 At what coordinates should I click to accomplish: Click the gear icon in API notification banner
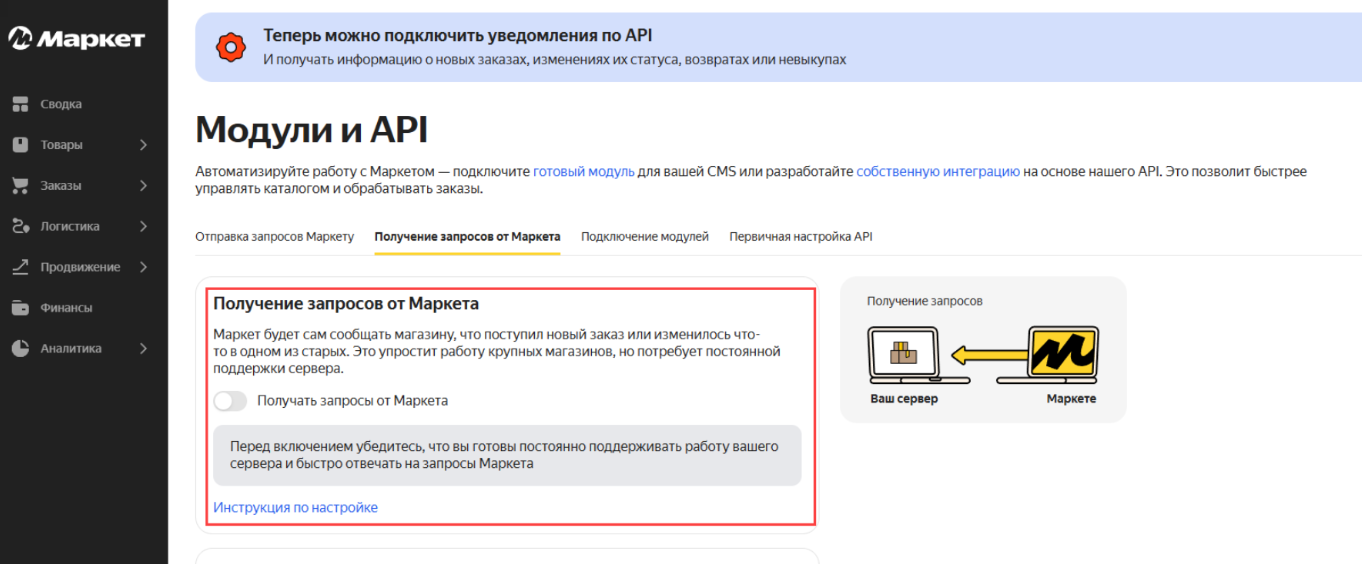[231, 47]
